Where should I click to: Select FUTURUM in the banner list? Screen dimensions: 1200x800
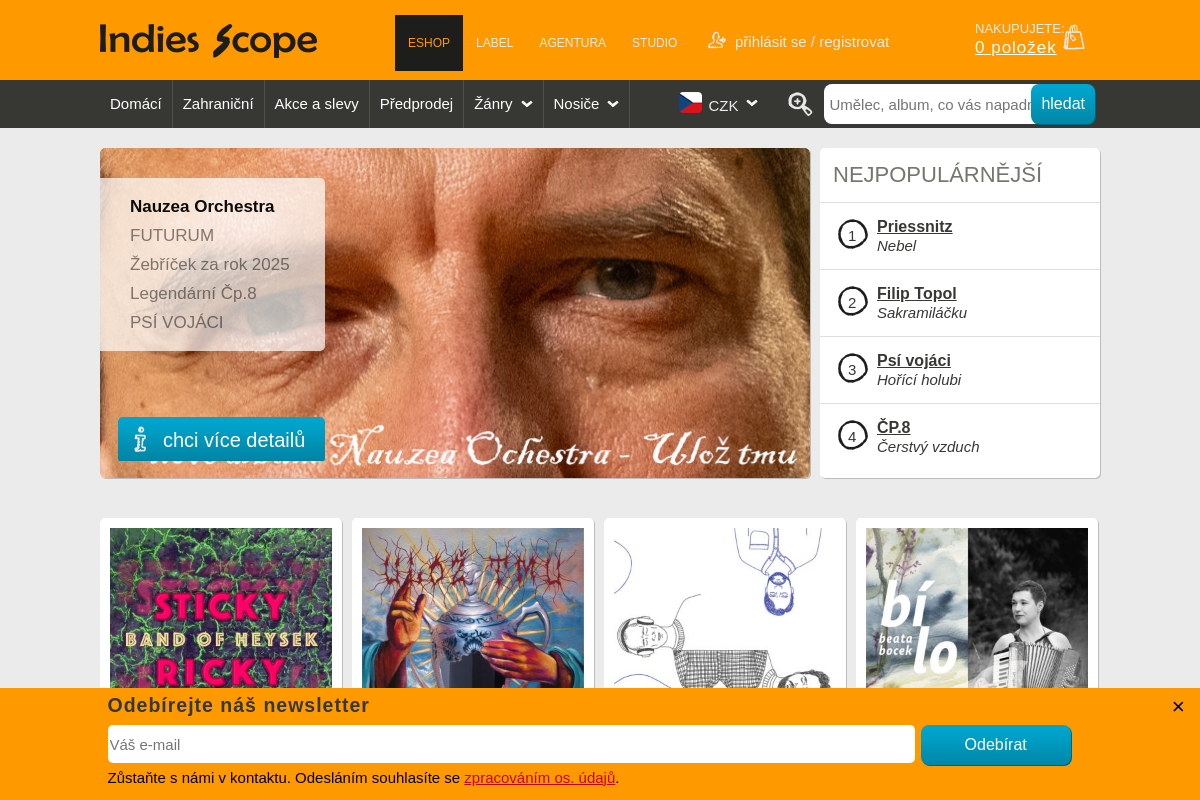pos(172,235)
